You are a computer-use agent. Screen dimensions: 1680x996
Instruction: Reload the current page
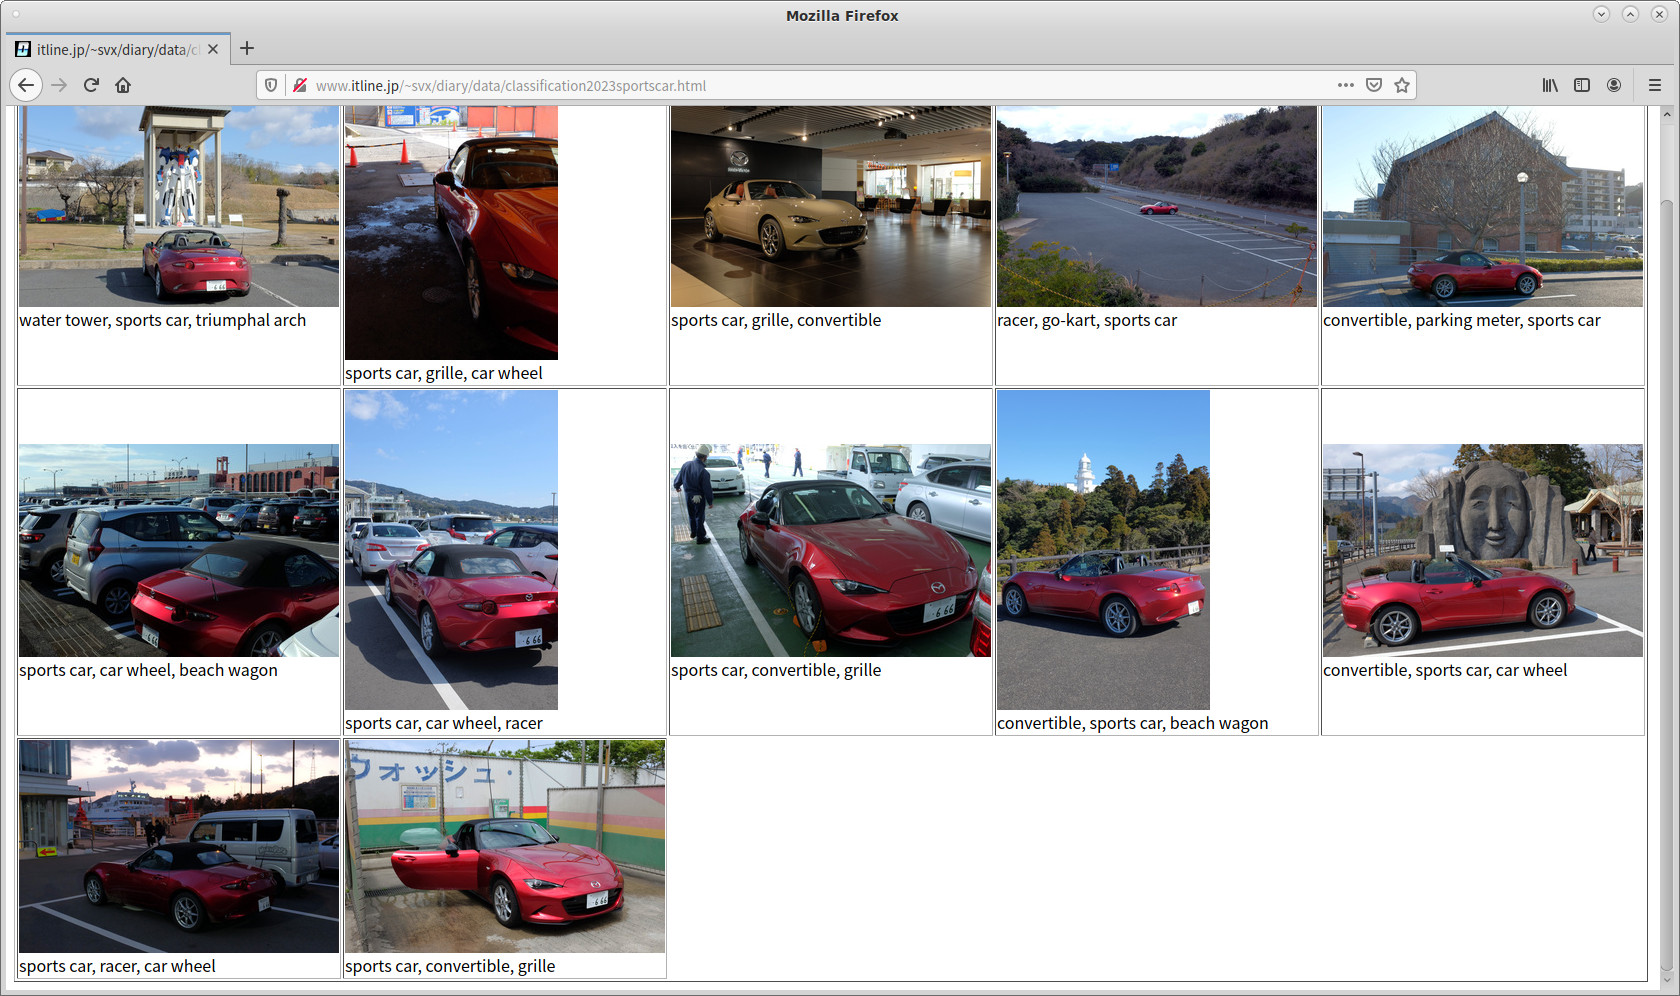point(91,85)
